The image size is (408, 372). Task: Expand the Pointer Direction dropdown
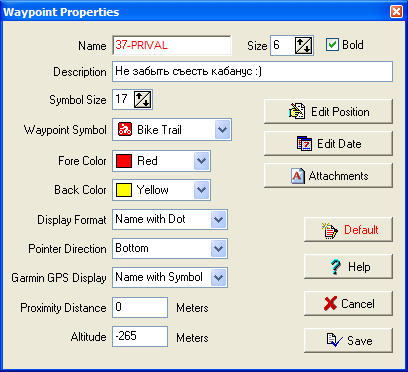coord(219,248)
